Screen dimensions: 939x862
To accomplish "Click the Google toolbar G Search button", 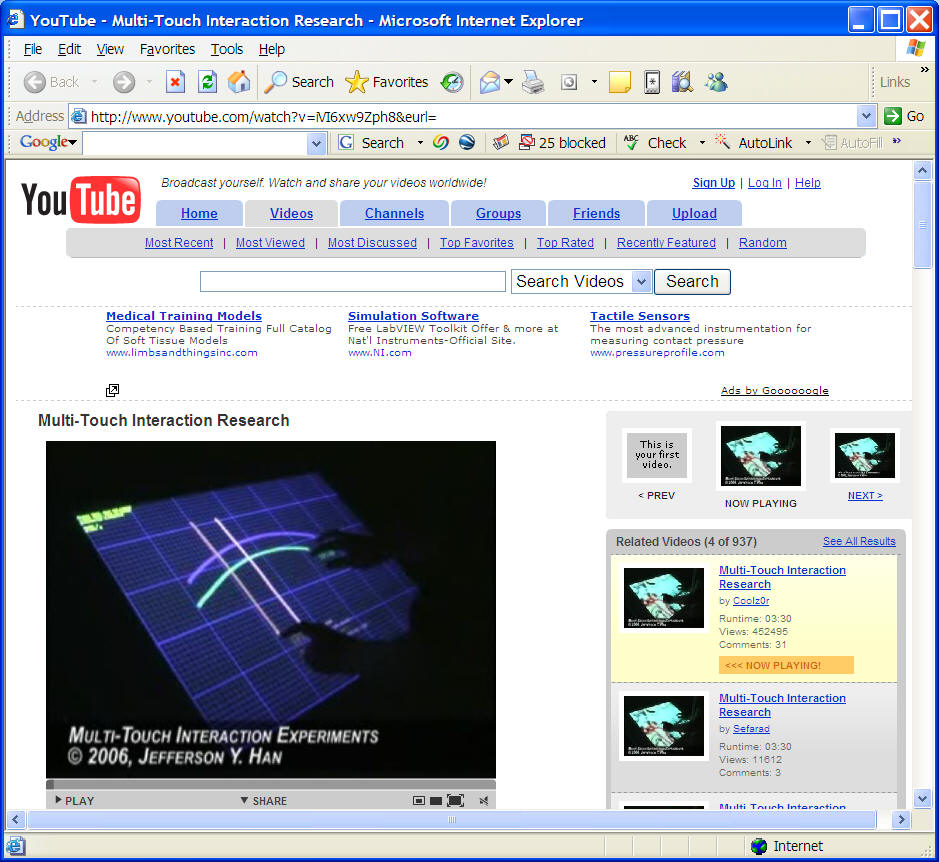I will point(371,143).
